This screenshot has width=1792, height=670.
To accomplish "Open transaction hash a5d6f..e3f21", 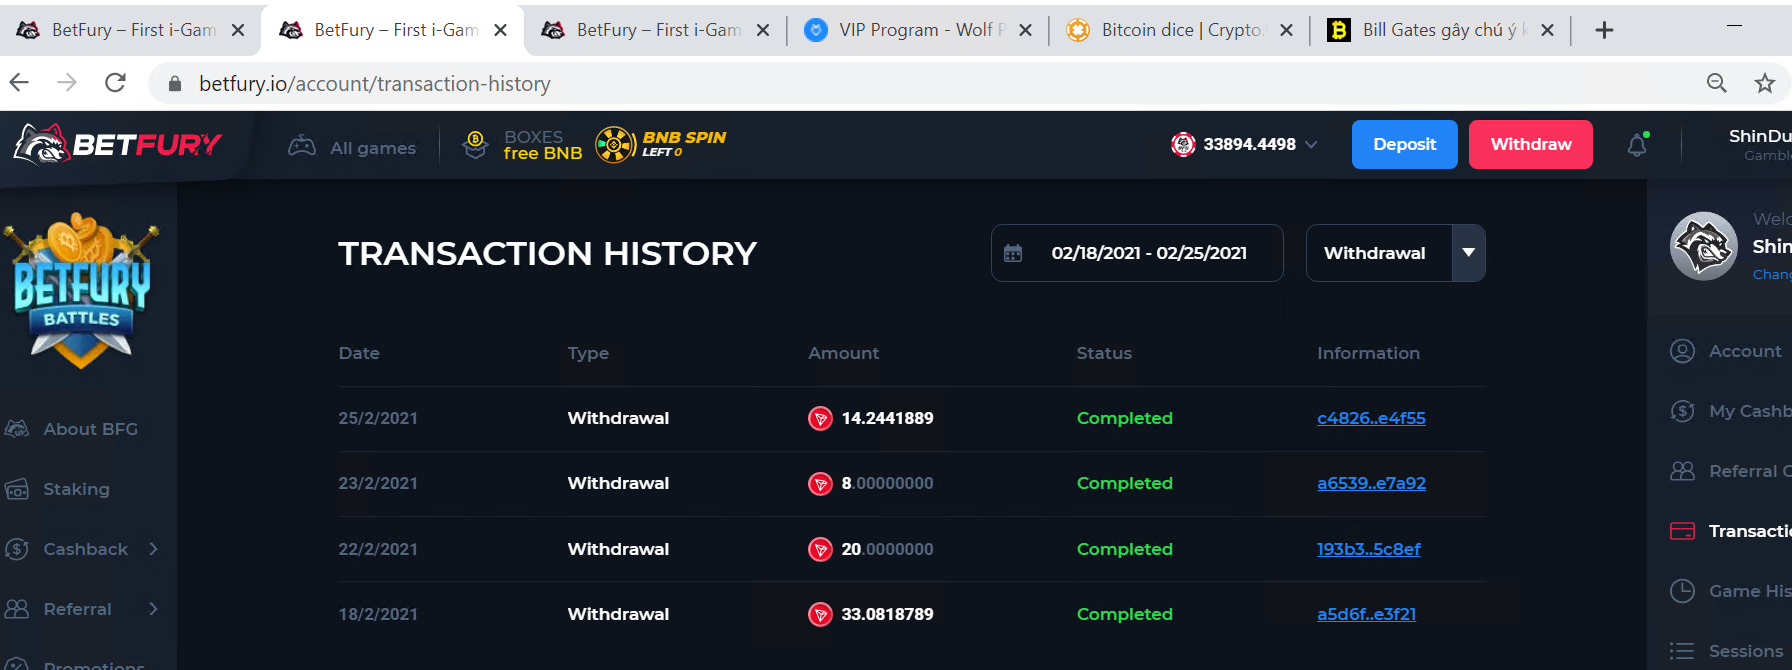I will coord(1366,614).
